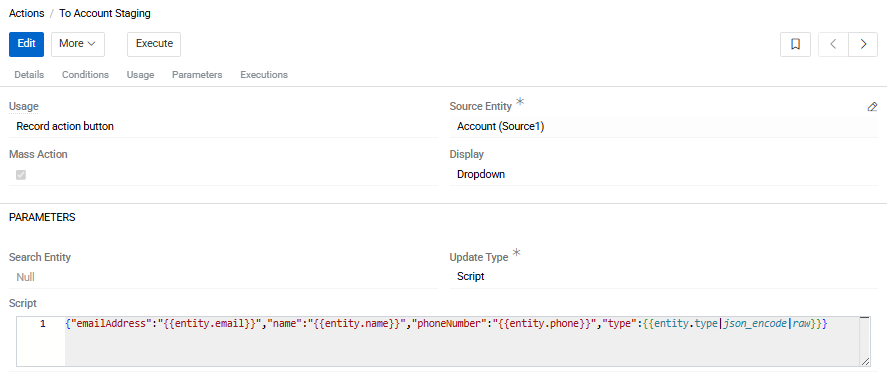Click the Execute button
This screenshot has height=374, width=887.
click(x=154, y=44)
